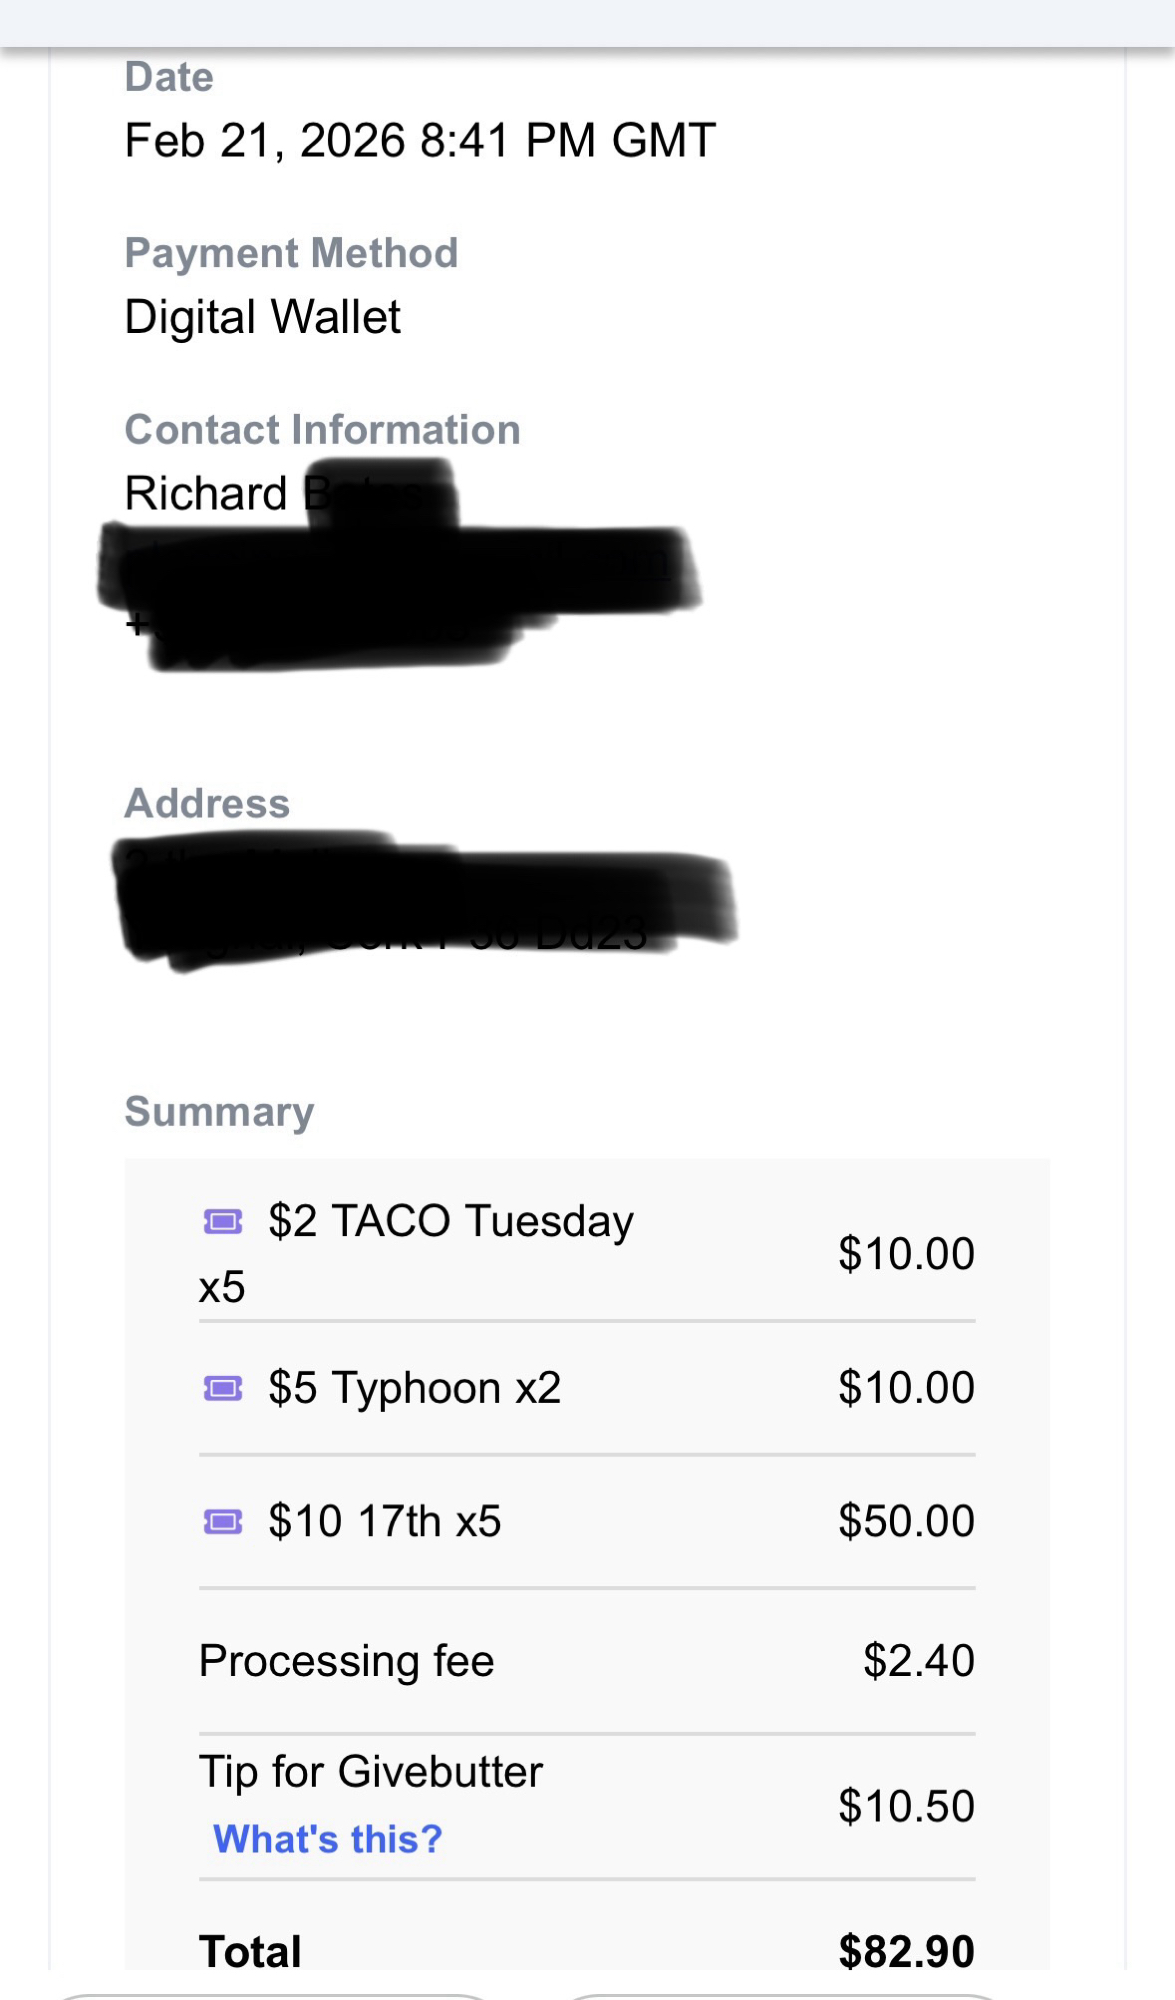Tap the Contact Information heading
This screenshot has height=2000, width=1175.
tap(322, 430)
